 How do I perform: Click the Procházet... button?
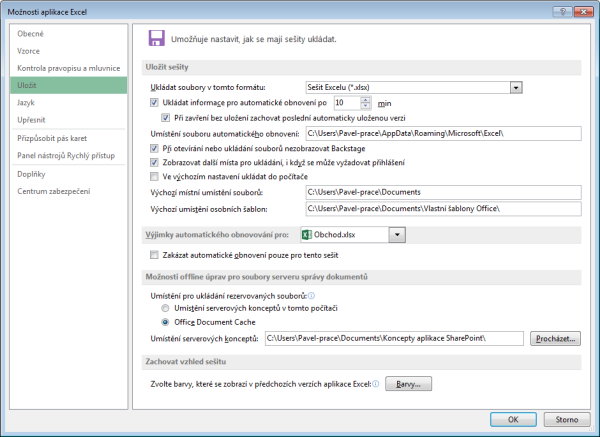click(x=555, y=339)
